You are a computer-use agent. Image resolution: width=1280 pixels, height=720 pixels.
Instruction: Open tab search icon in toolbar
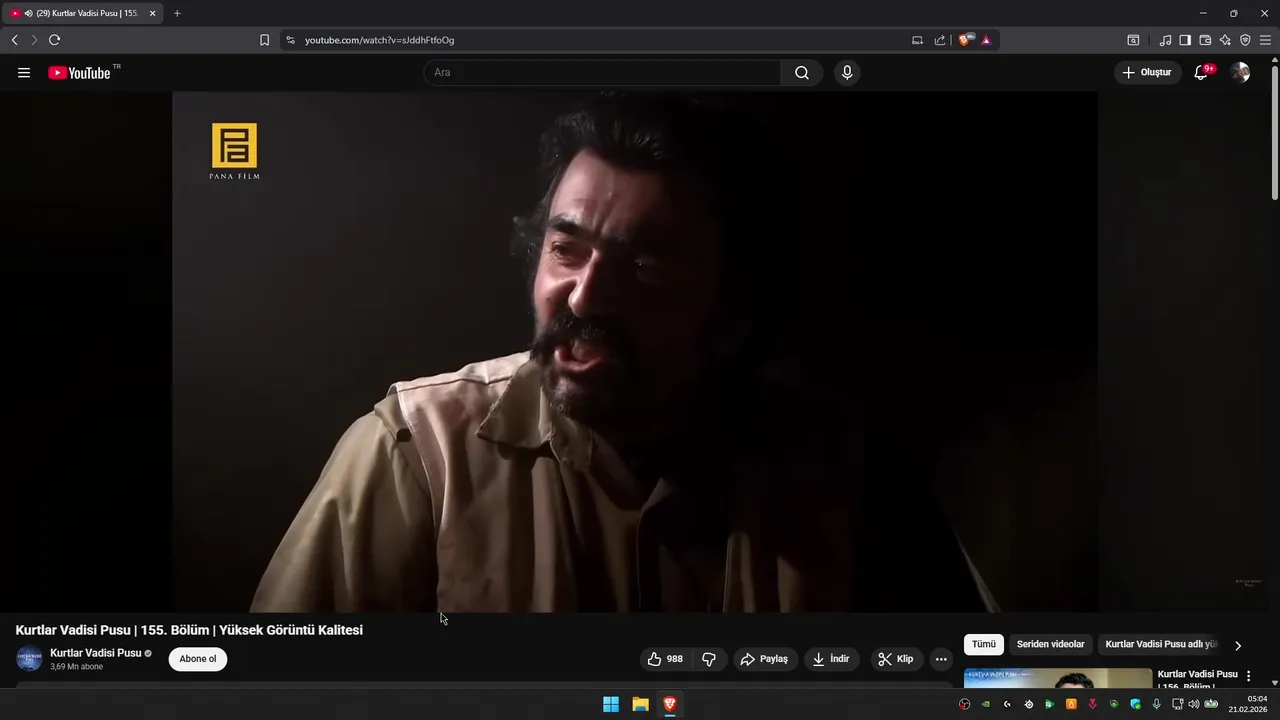(x=1133, y=40)
